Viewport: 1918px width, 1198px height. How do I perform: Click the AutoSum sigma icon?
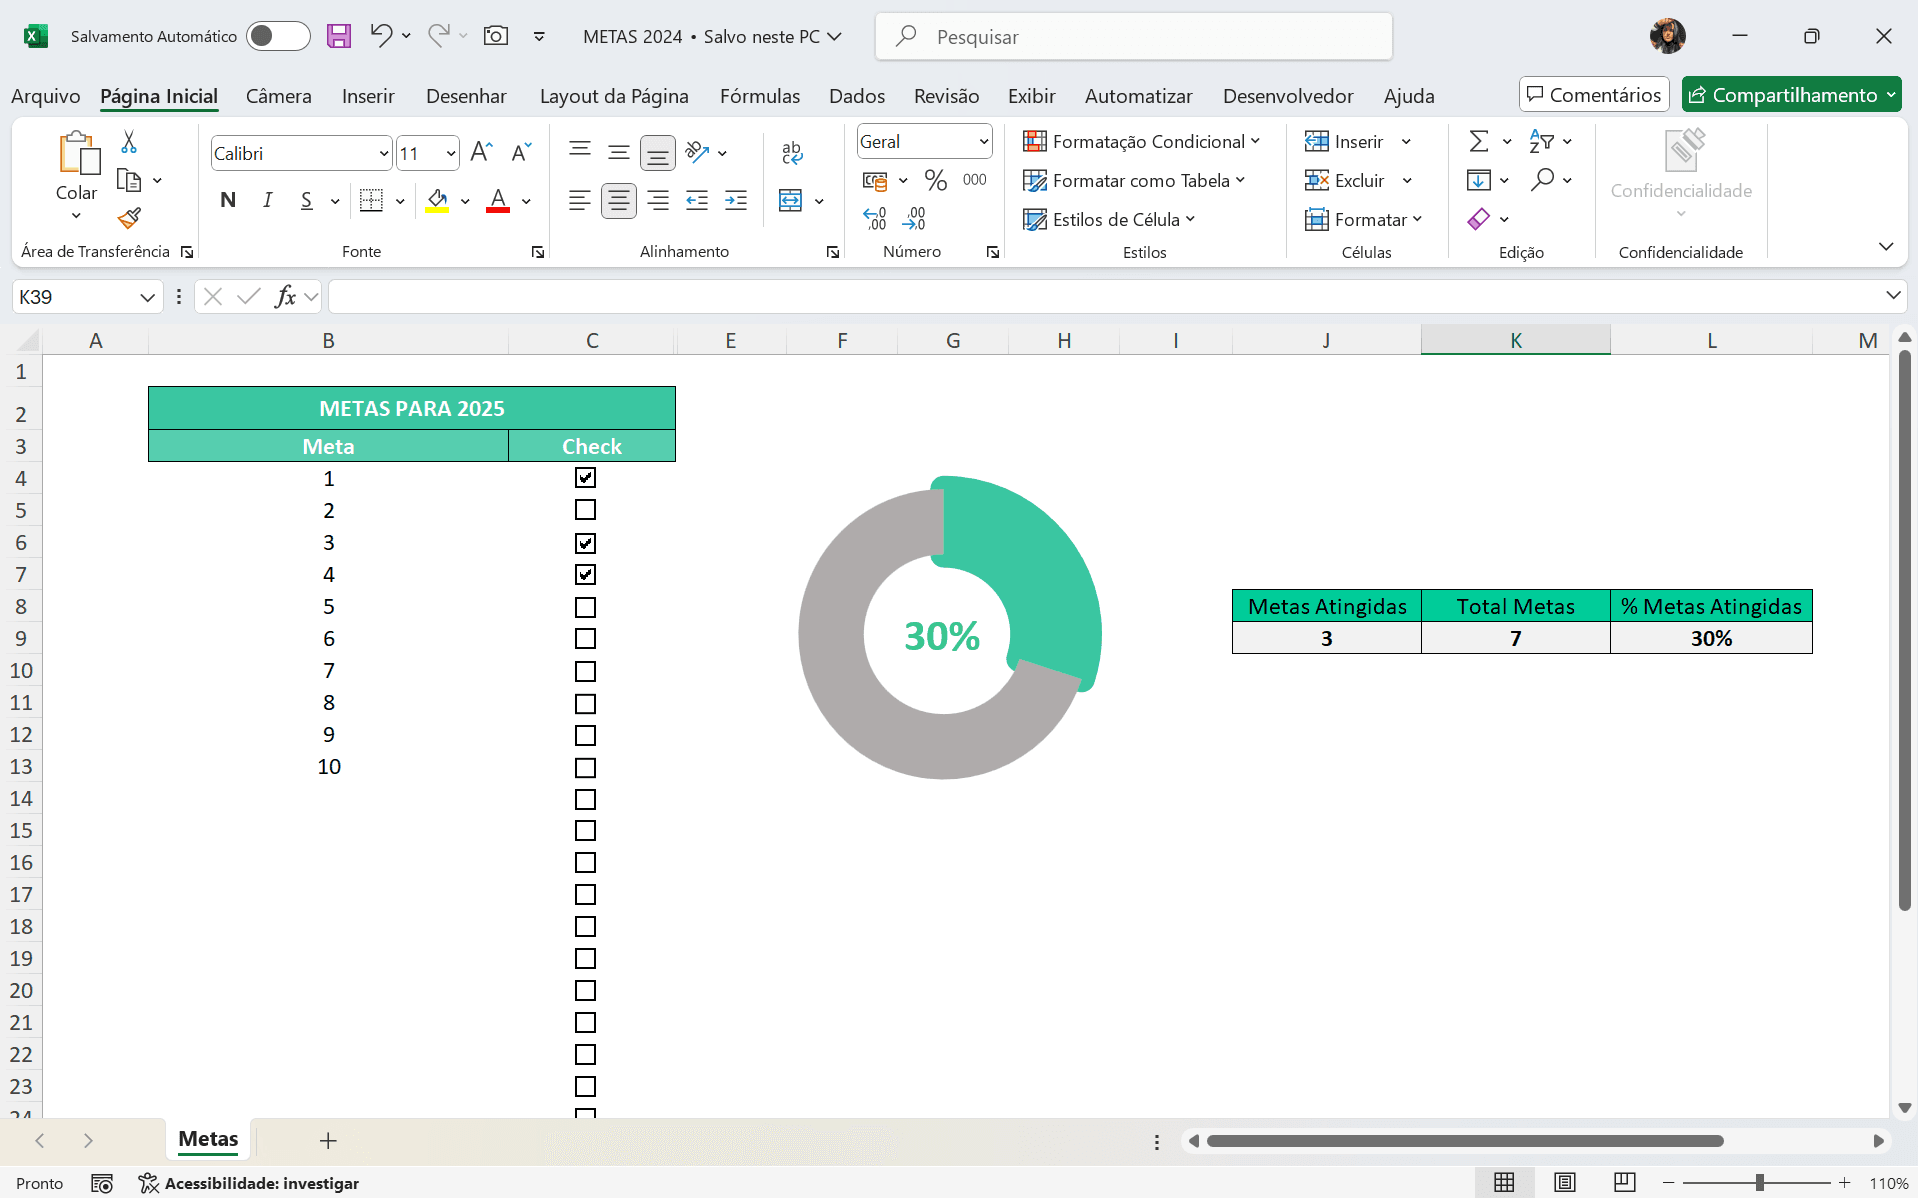tap(1479, 141)
